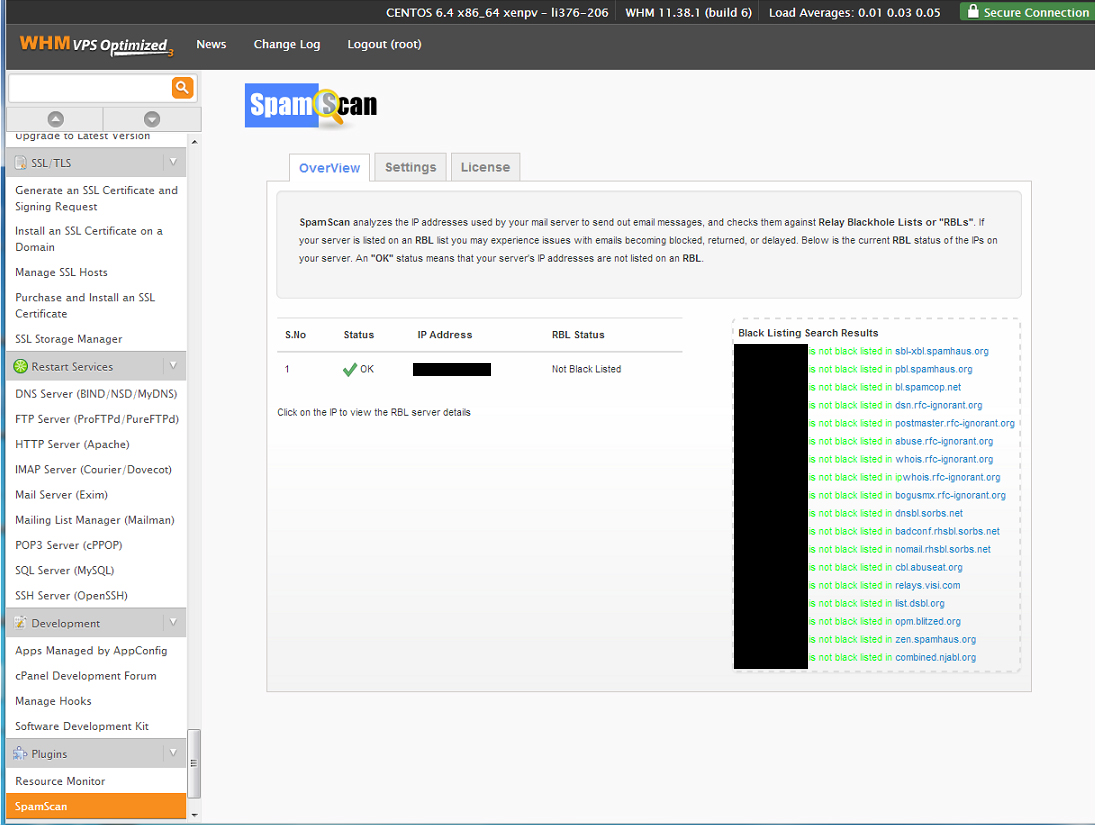Collapse the Development section arrow
This screenshot has width=1097, height=825.
pos(173,622)
